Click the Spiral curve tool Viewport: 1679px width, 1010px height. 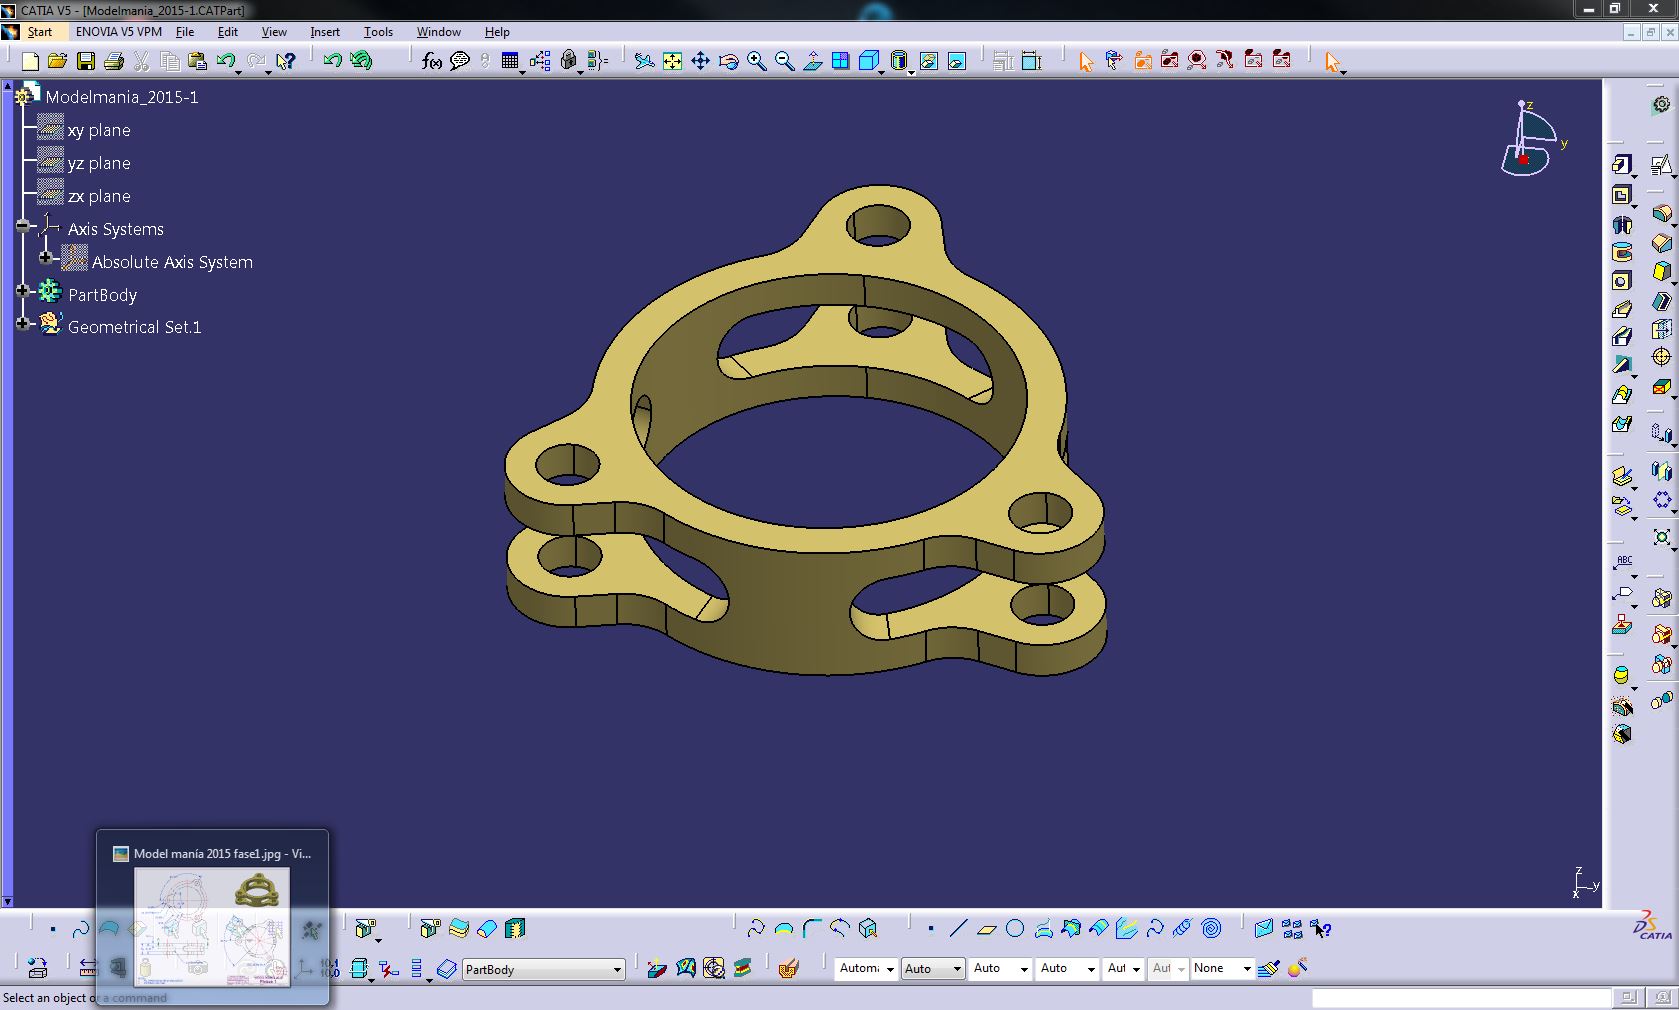point(1211,929)
